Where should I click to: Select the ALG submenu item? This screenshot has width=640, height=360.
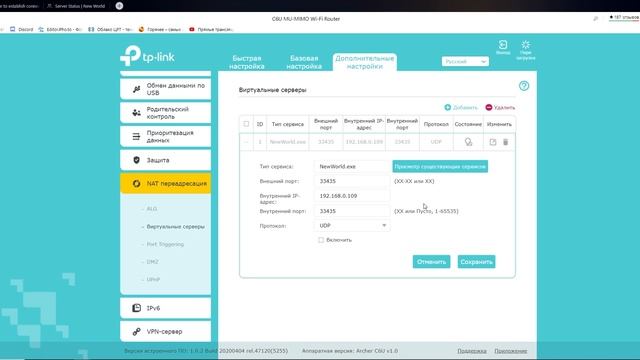click(151, 209)
